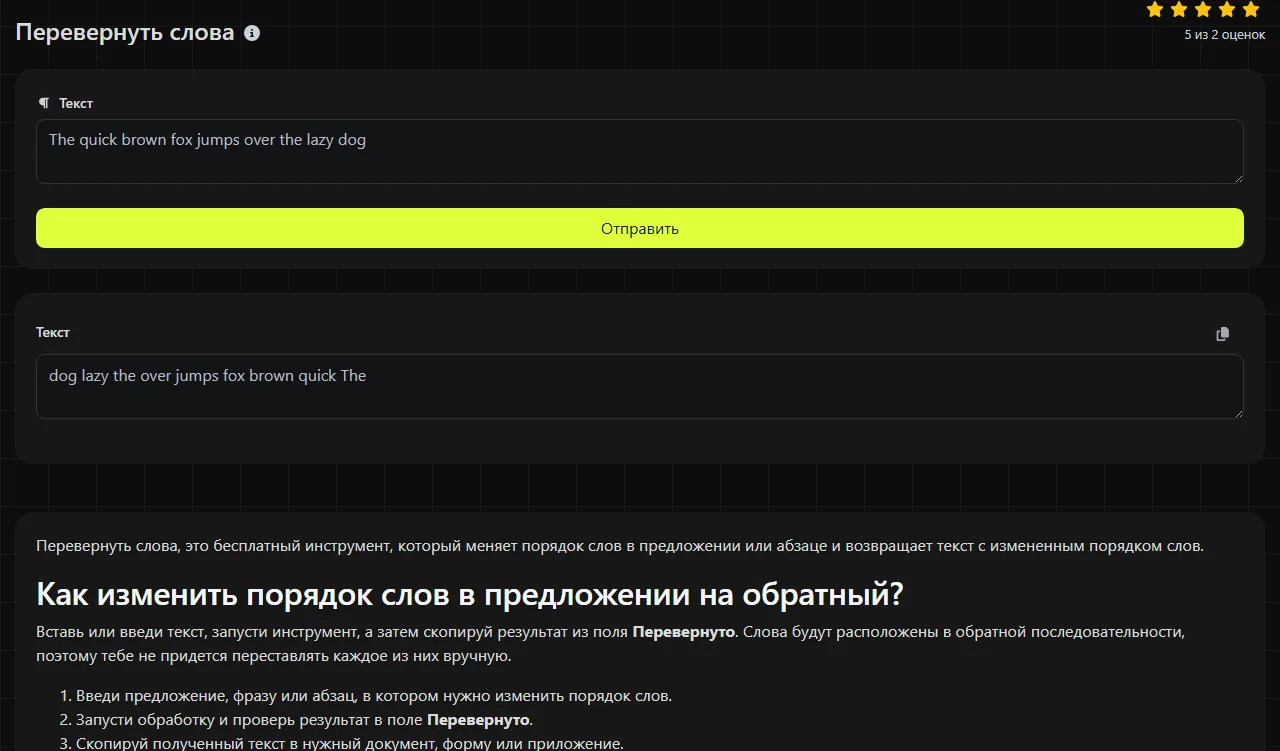The image size is (1280, 751).
Task: Click the pilcrow icon next to the input Текст label
Action: pos(44,103)
